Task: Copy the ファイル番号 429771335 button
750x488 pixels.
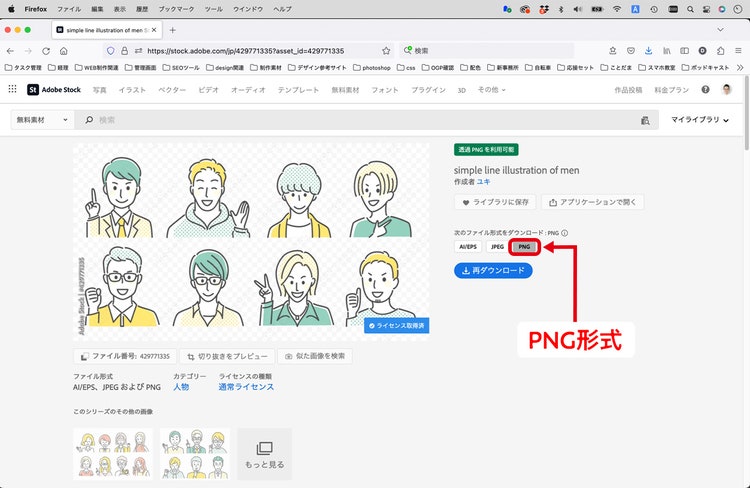Action: [x=125, y=356]
